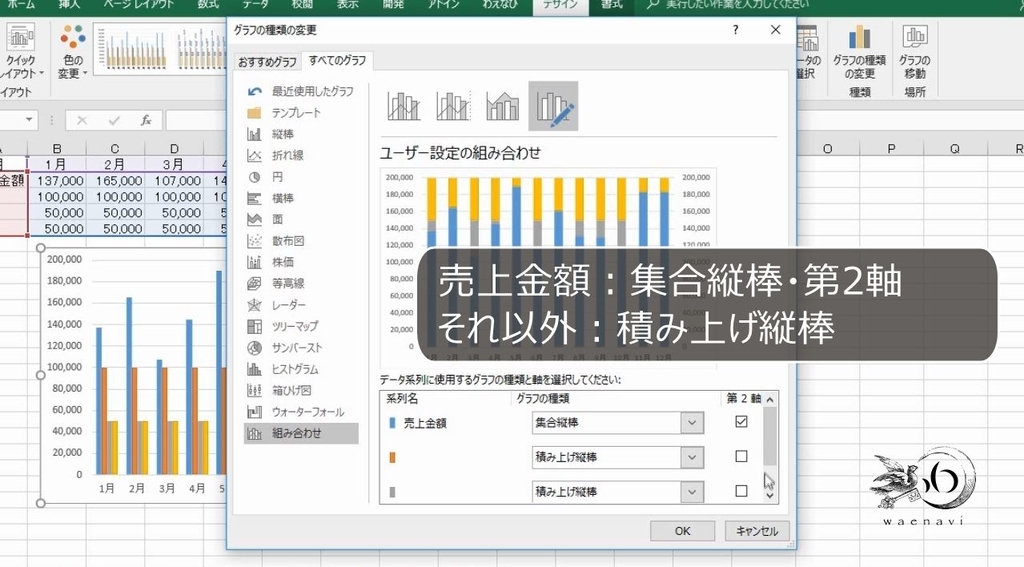1024x567 pixels.
Task: Select the clustered column-line combo subtype icon
Action: 403,106
